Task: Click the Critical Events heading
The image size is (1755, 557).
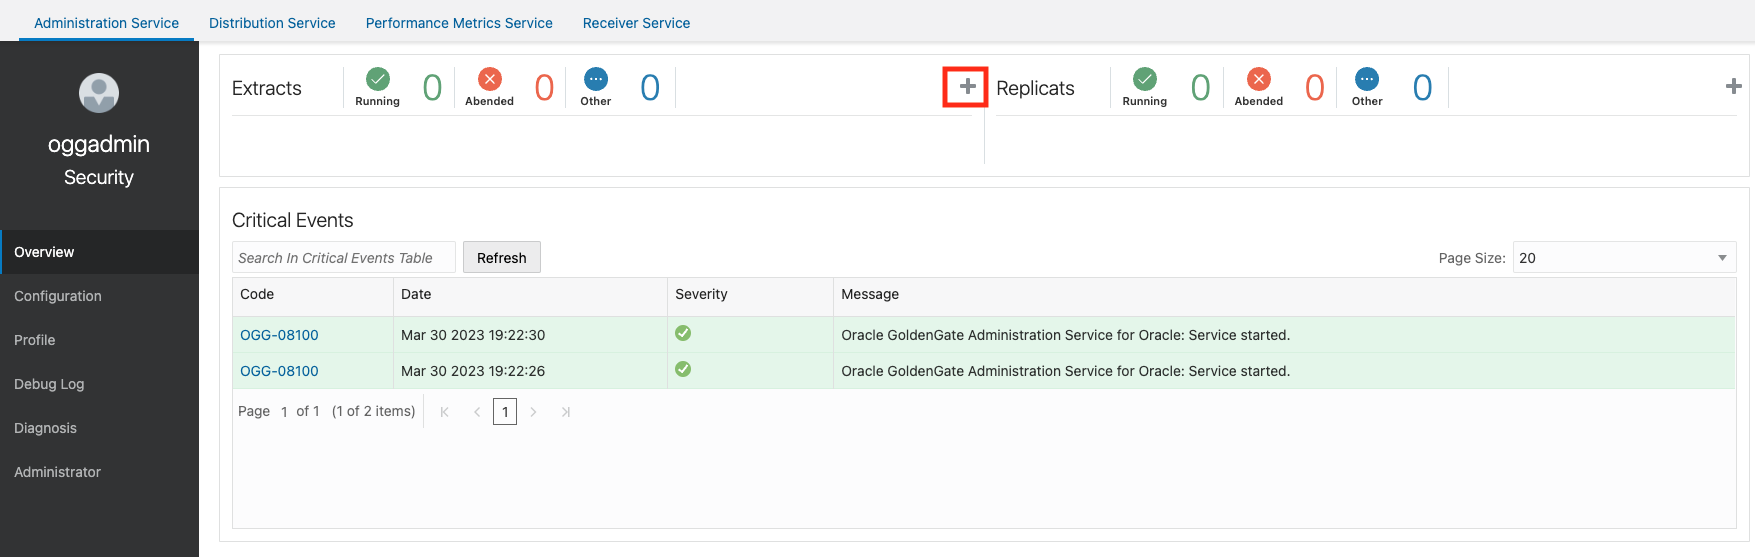Action: point(293,220)
